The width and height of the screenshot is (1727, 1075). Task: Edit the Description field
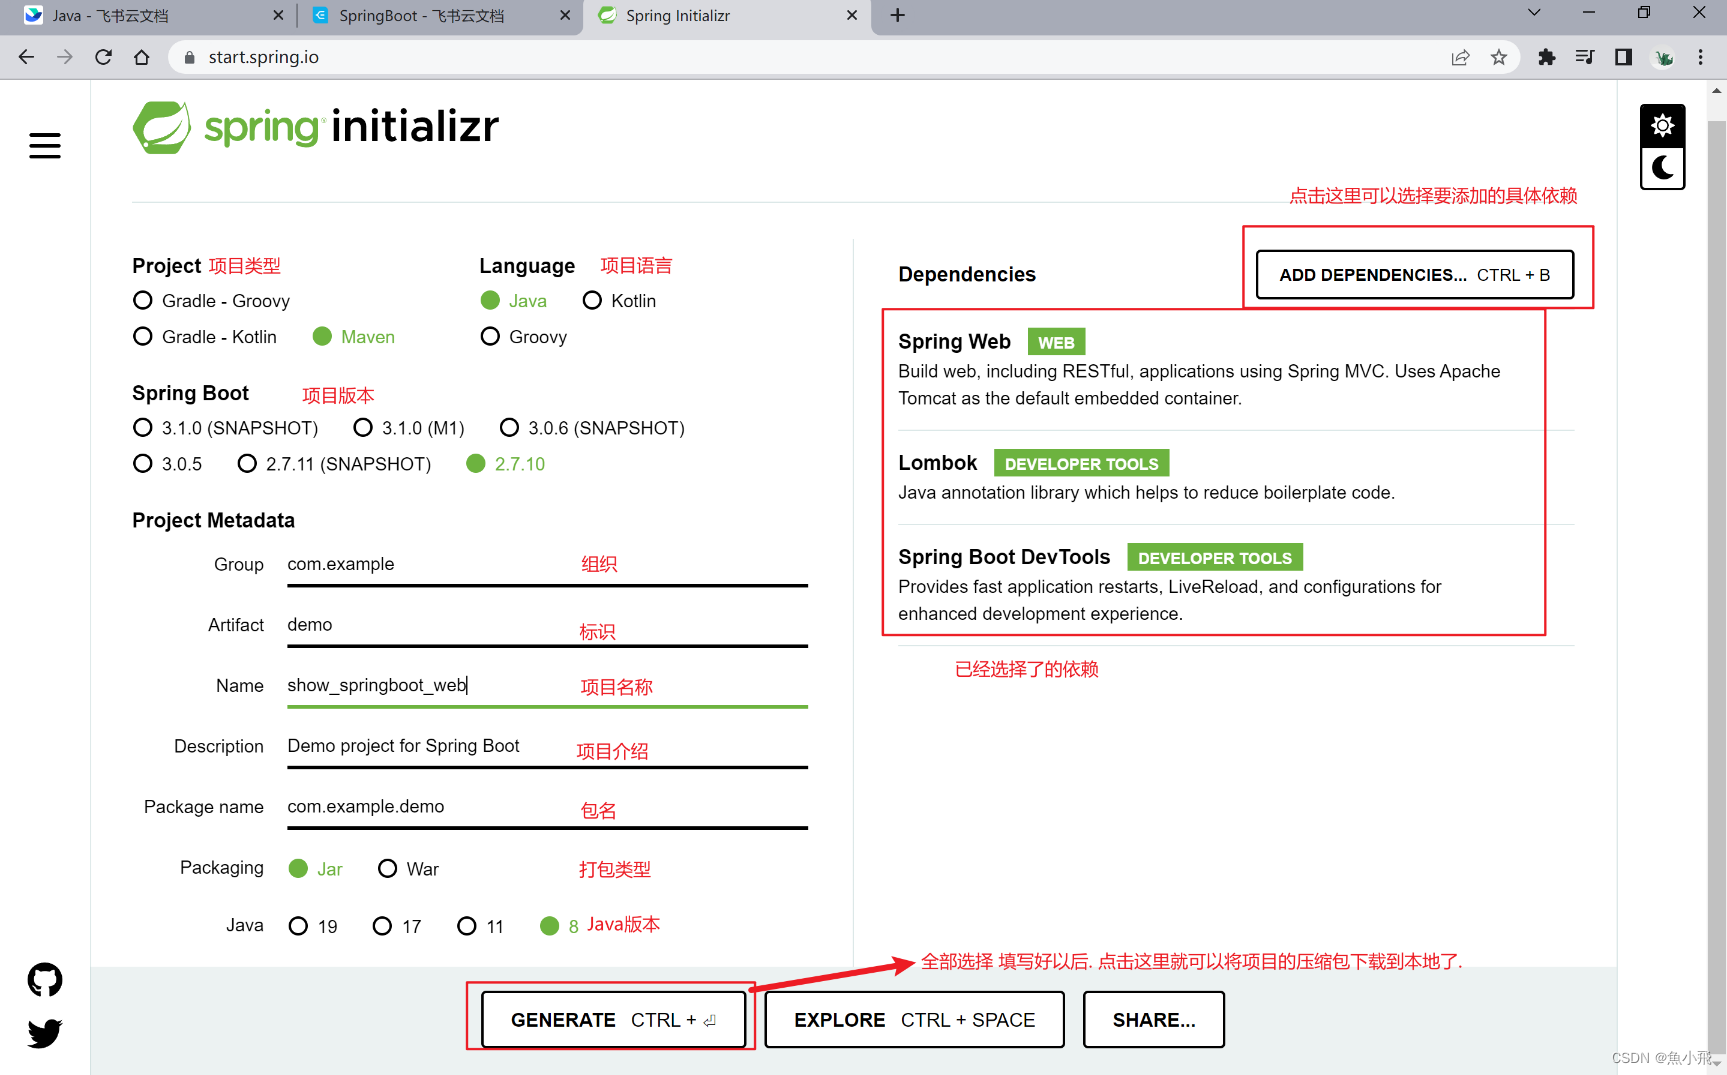(547, 748)
